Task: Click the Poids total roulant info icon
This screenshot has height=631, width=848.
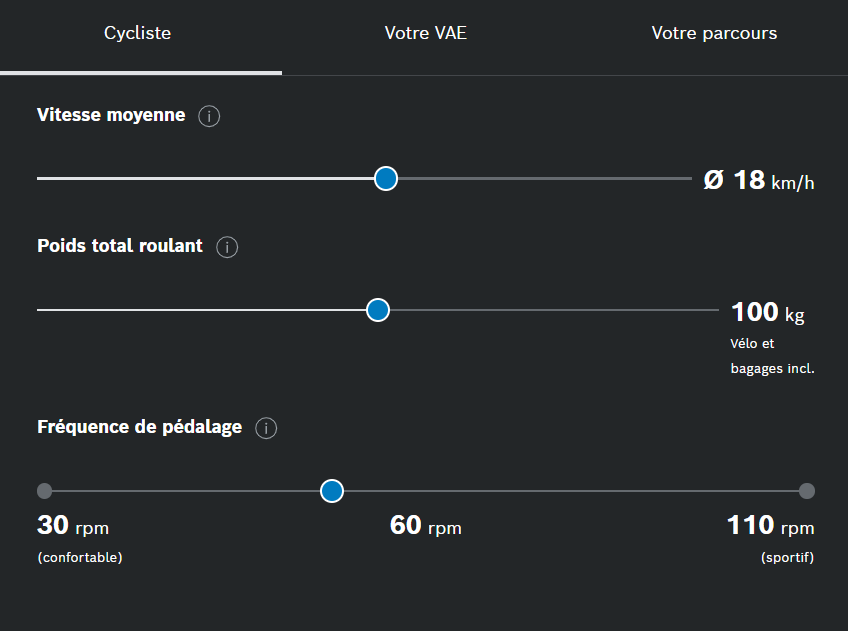Action: pyautogui.click(x=227, y=247)
